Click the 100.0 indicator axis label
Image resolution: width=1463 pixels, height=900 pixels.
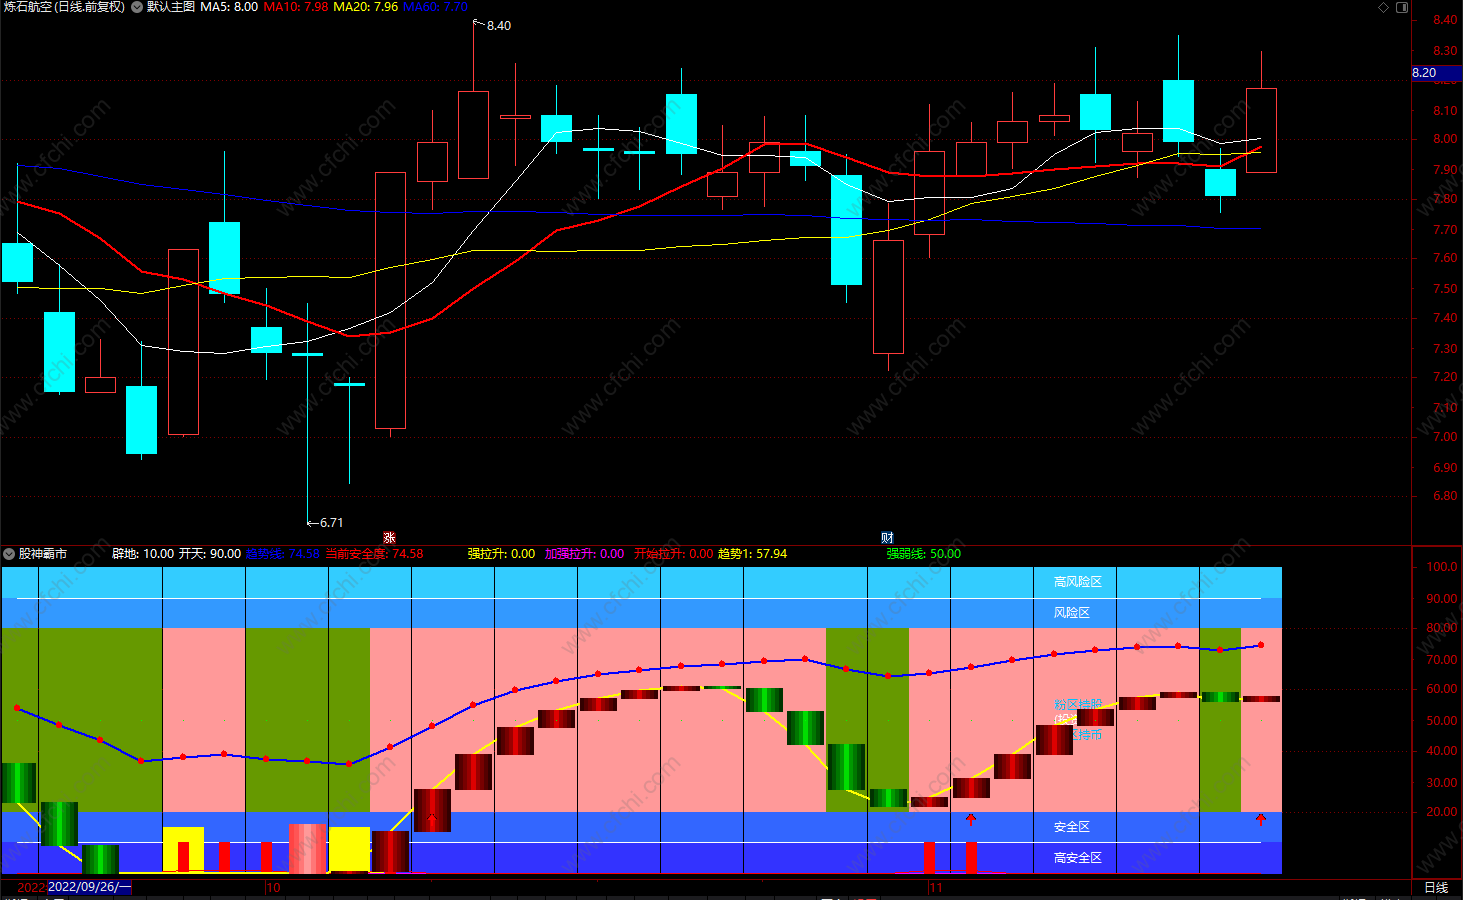click(1442, 567)
